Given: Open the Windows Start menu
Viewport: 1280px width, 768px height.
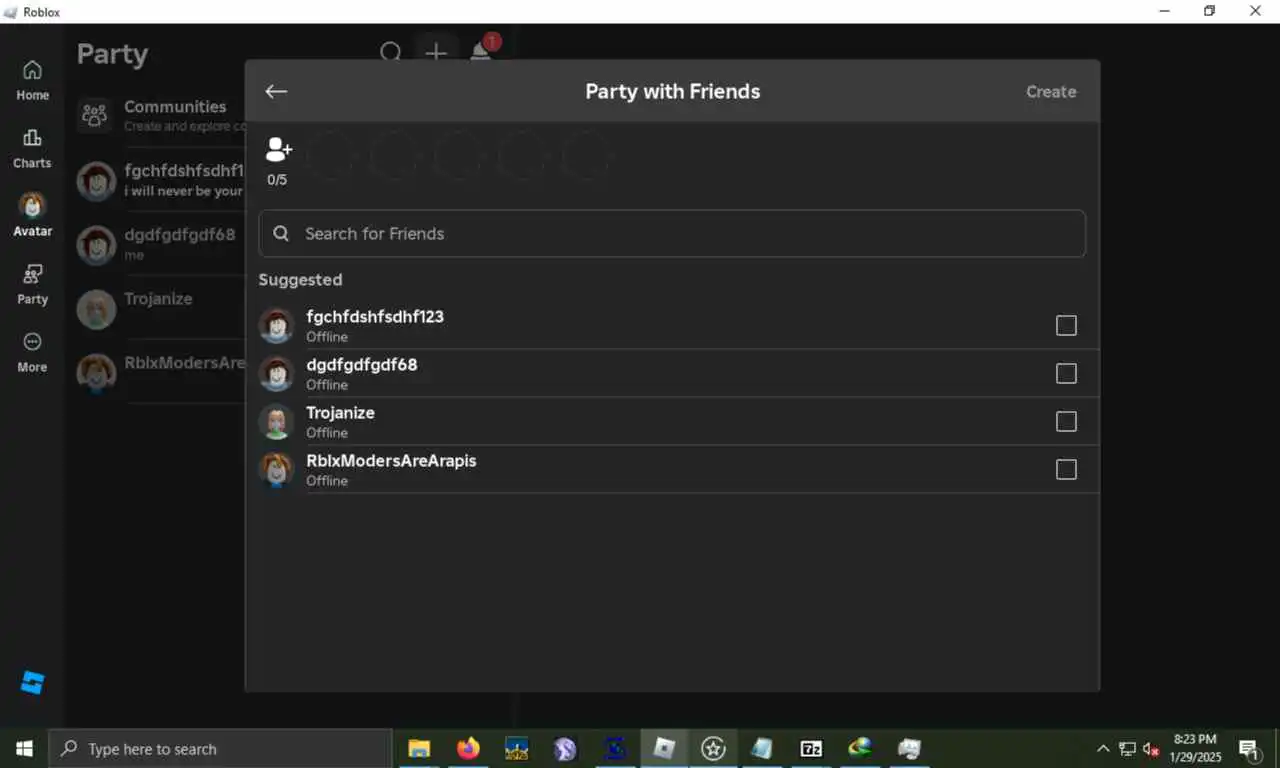Looking at the screenshot, I should pyautogui.click(x=24, y=748).
